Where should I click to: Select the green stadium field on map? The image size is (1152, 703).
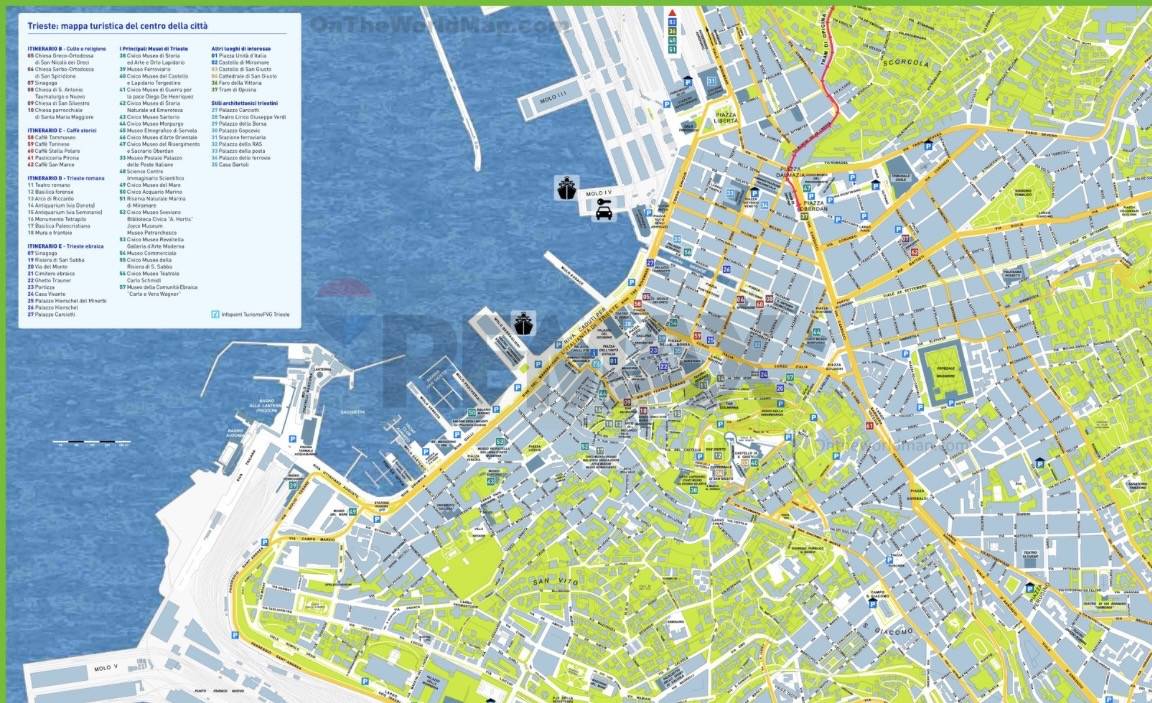click(x=945, y=372)
